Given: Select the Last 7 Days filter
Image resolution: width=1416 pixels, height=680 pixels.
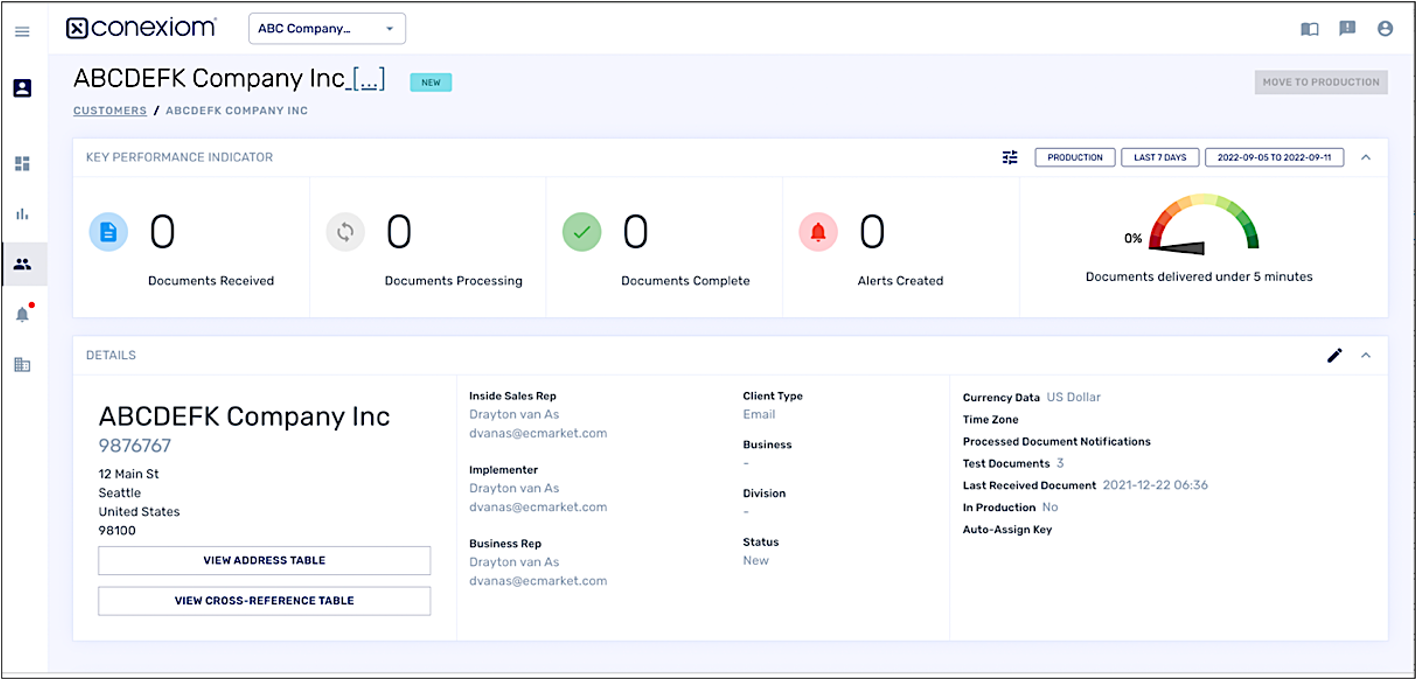Looking at the screenshot, I should click(1160, 157).
